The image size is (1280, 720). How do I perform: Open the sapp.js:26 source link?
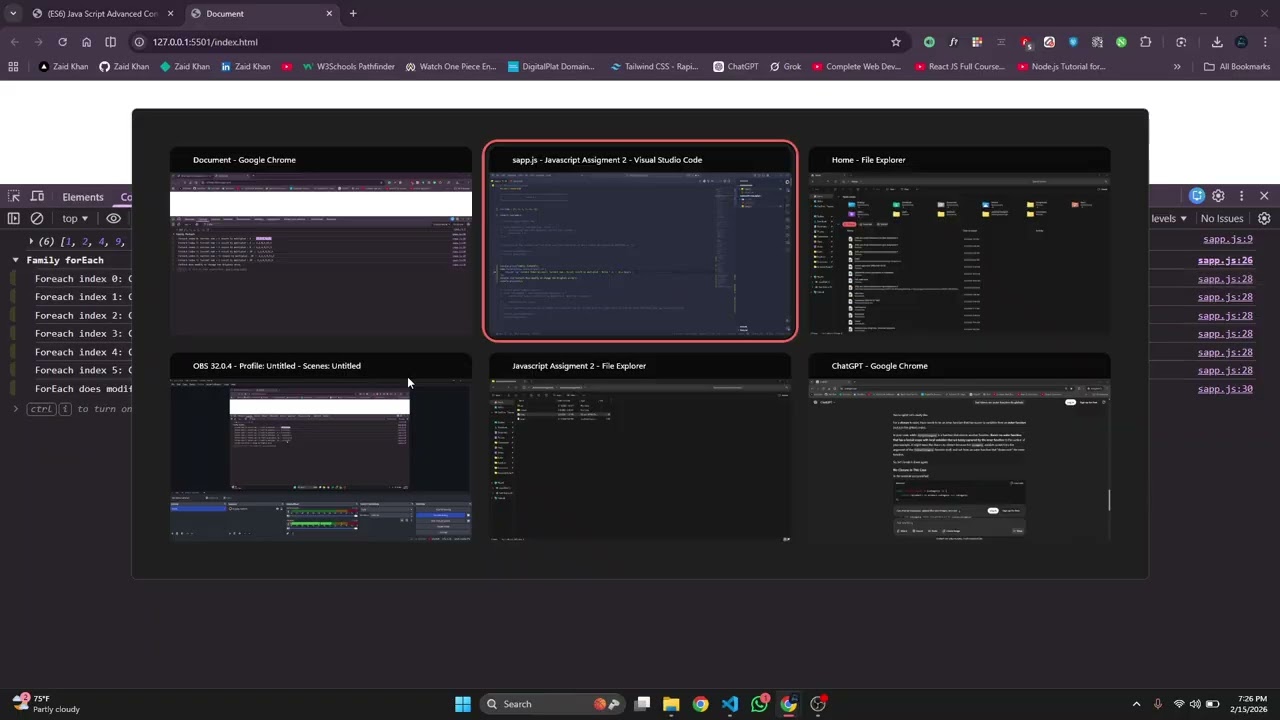pos(1225,260)
